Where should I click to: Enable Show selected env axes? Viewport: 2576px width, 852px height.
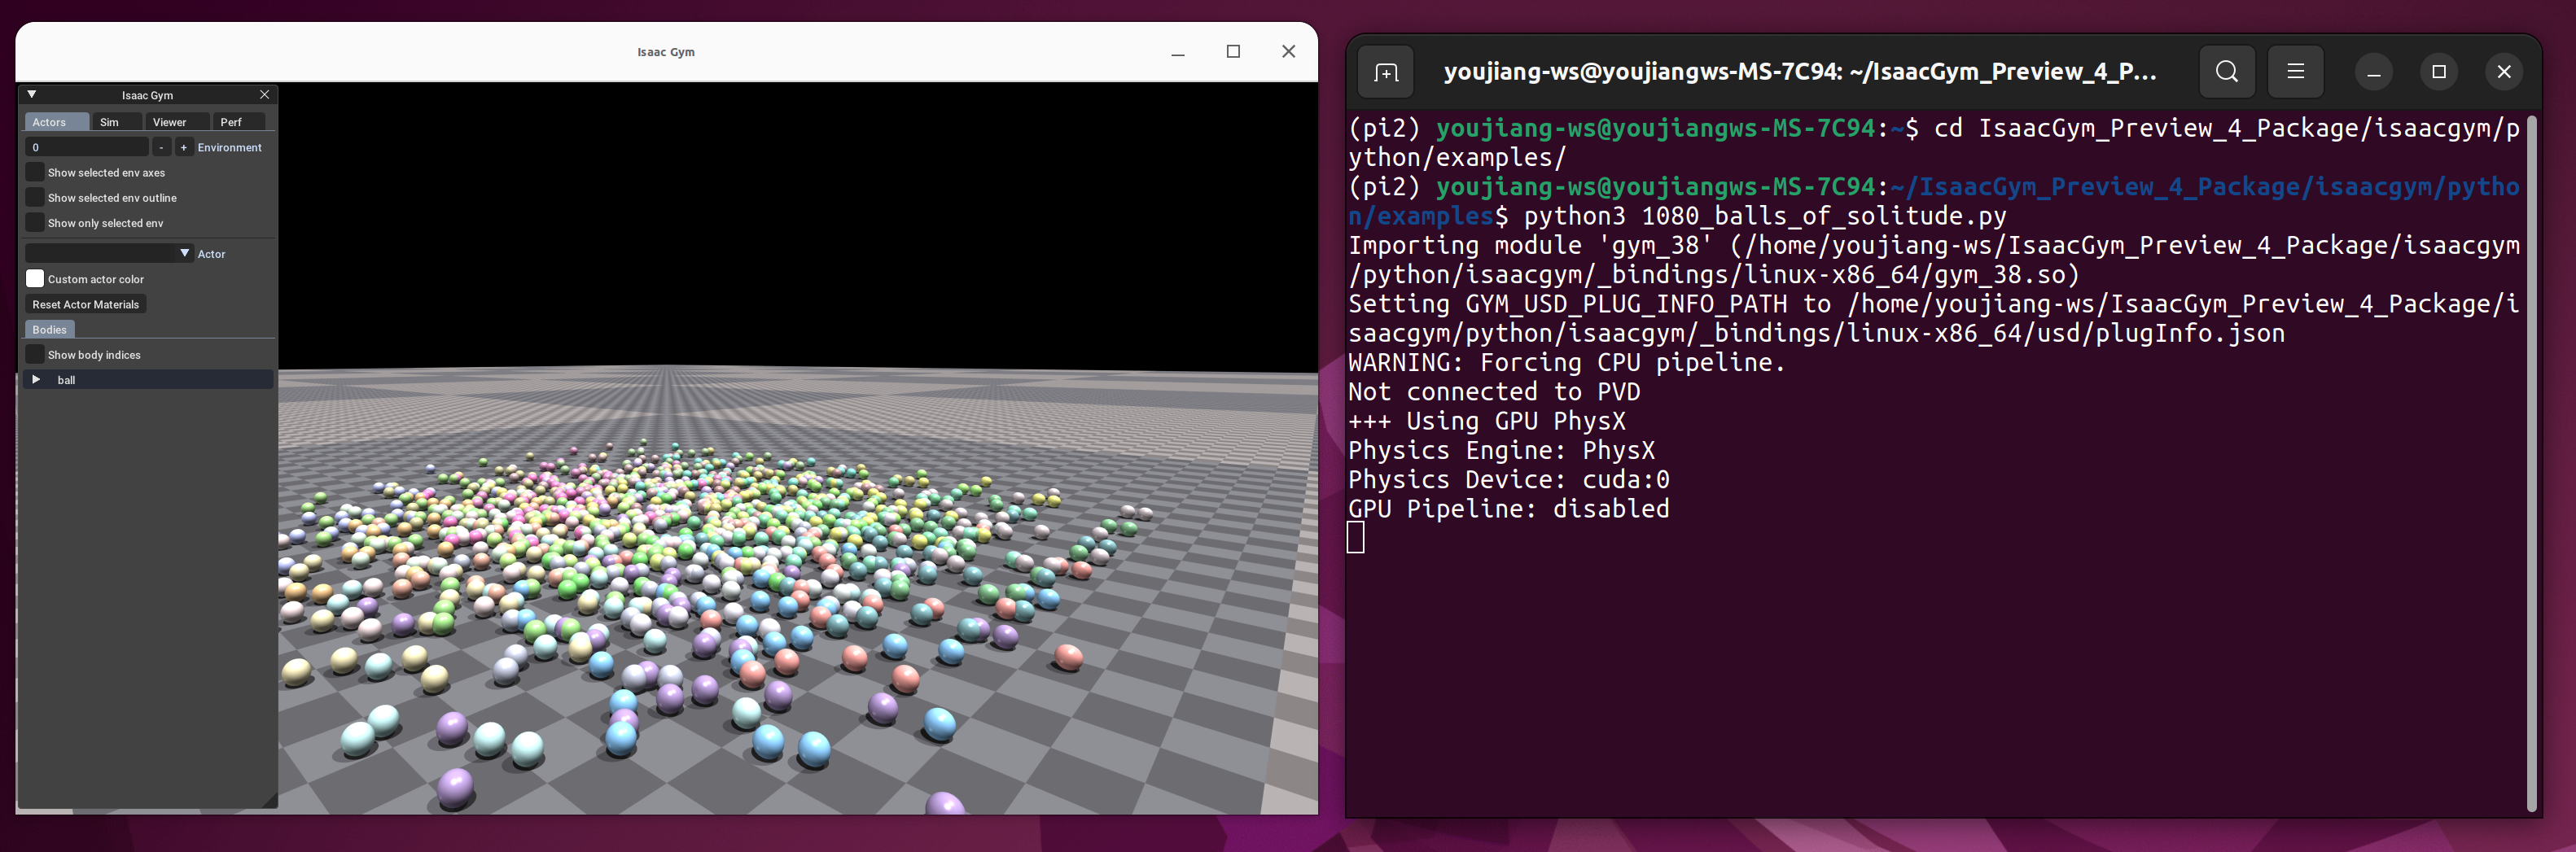click(35, 172)
